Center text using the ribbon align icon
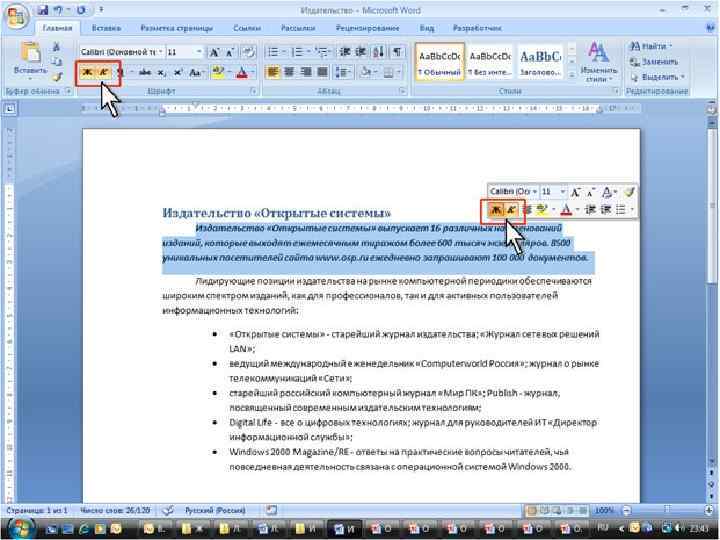 289,72
